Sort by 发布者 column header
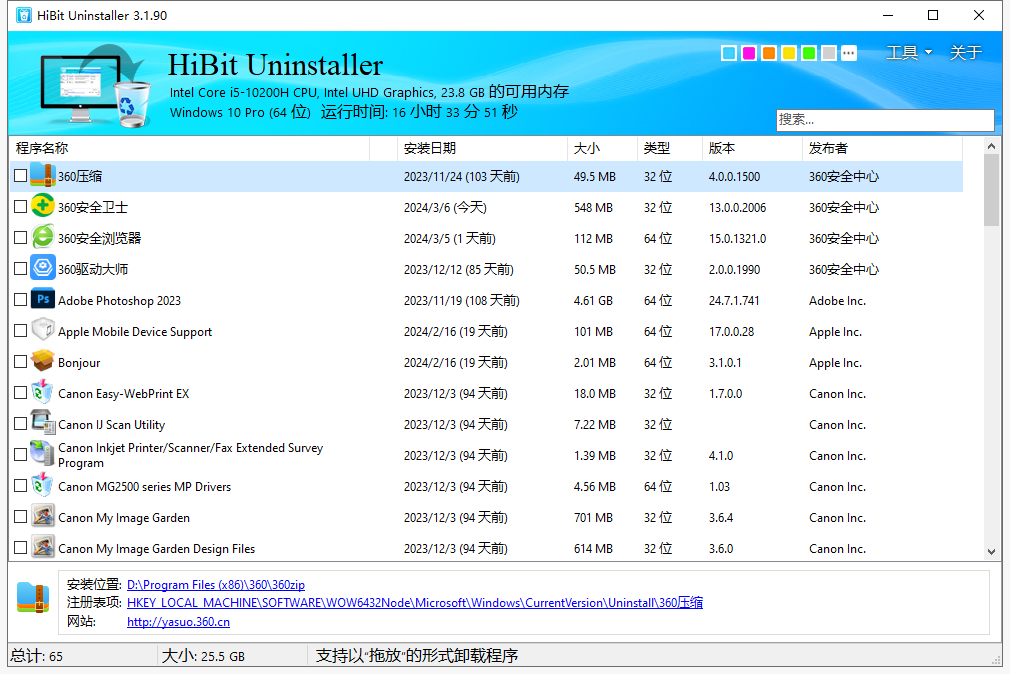The width and height of the screenshot is (1010, 674). 882,148
